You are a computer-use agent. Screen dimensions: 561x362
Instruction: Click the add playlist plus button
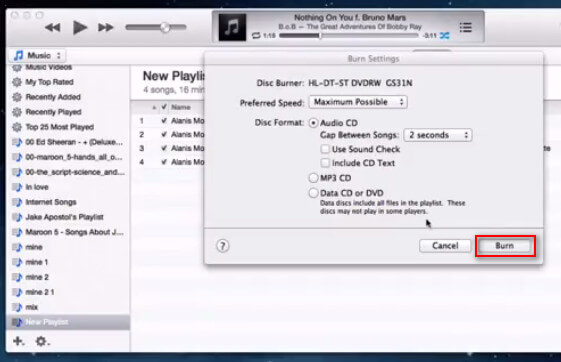pos(18,341)
